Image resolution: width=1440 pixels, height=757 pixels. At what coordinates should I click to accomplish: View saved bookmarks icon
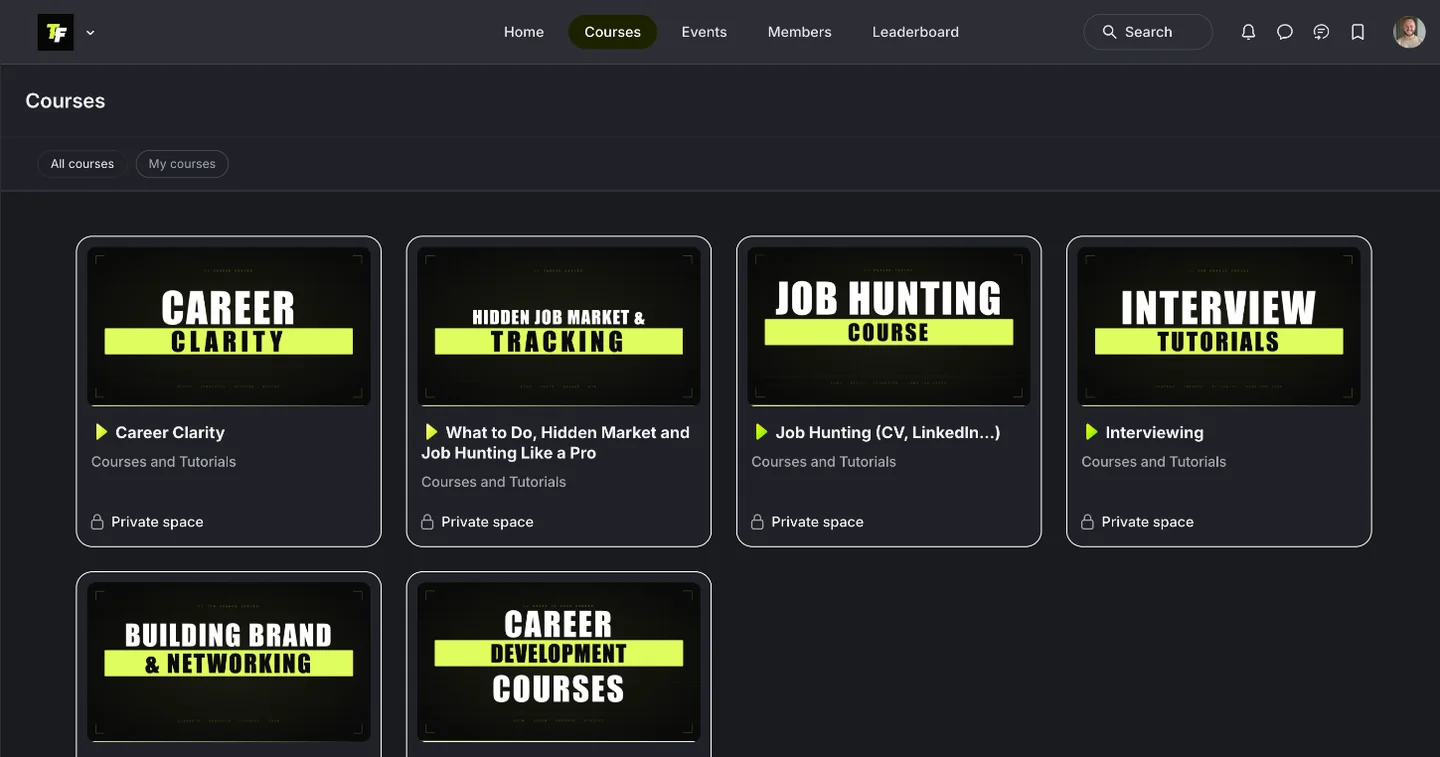pos(1358,32)
